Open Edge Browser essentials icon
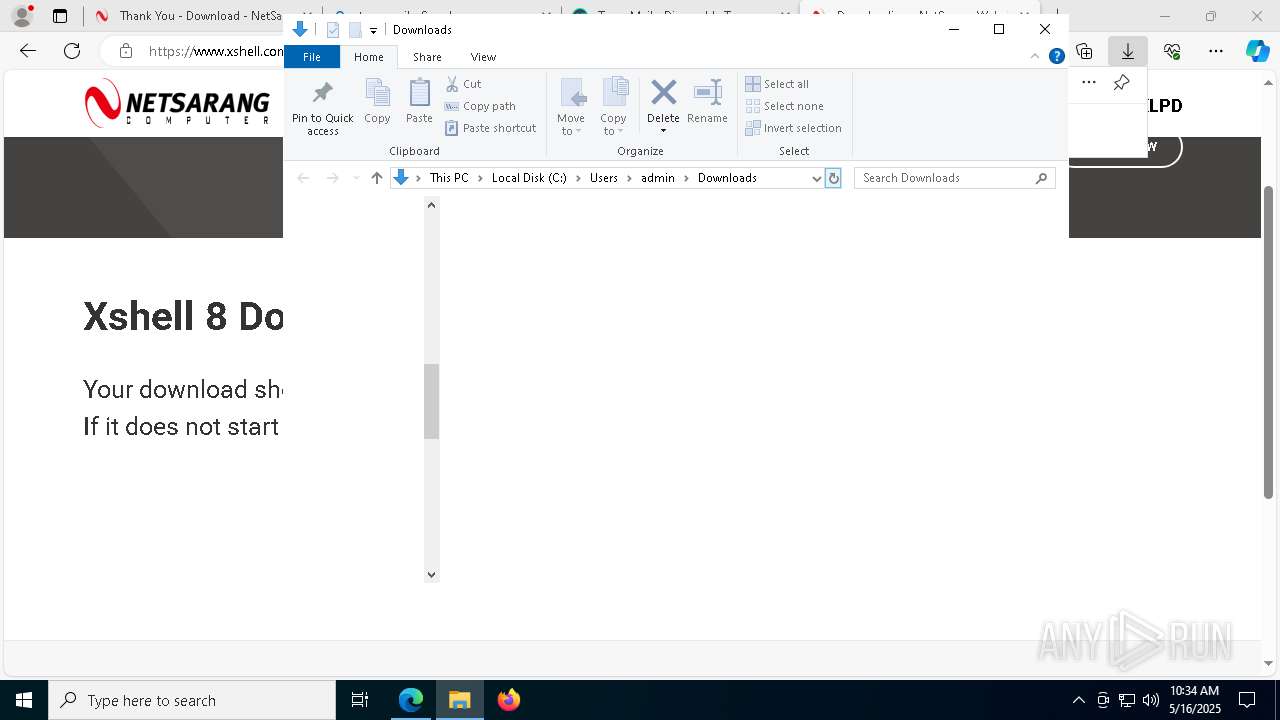1280x720 pixels. pyautogui.click(x=1172, y=51)
